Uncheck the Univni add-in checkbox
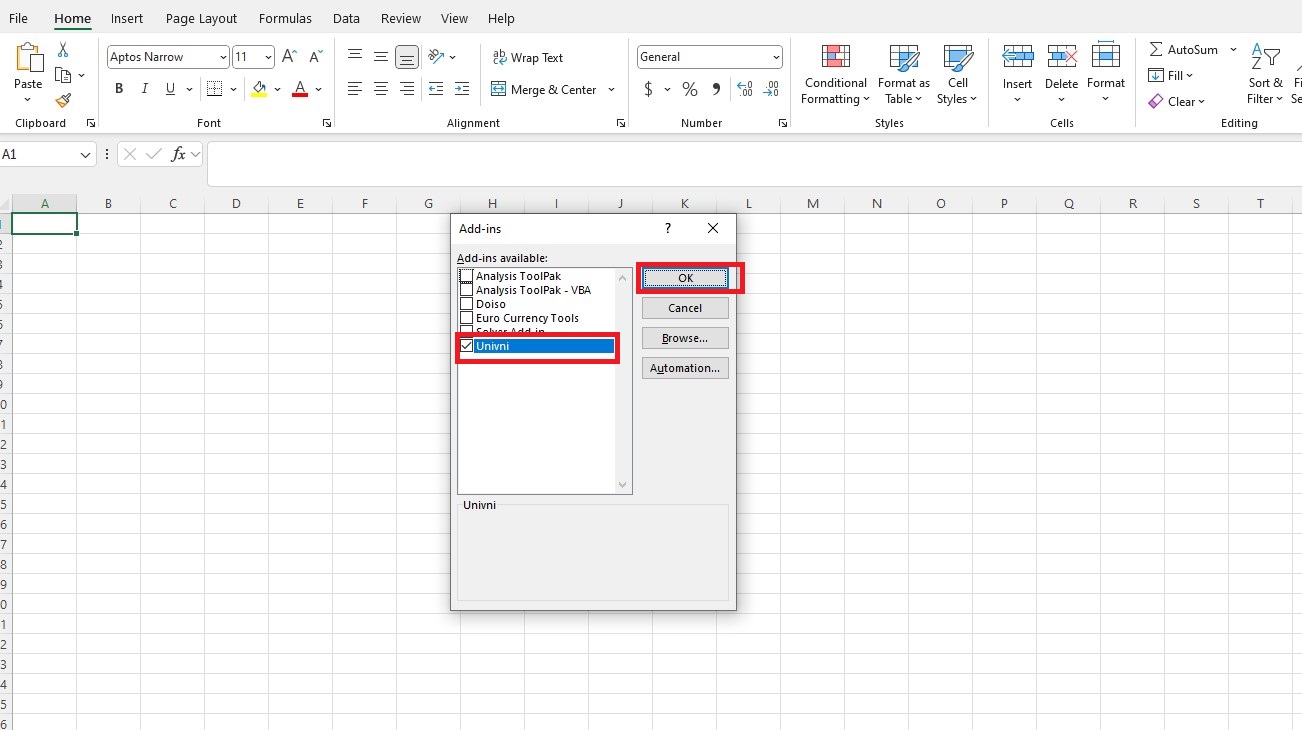This screenshot has height=730, width=1302. (x=466, y=346)
